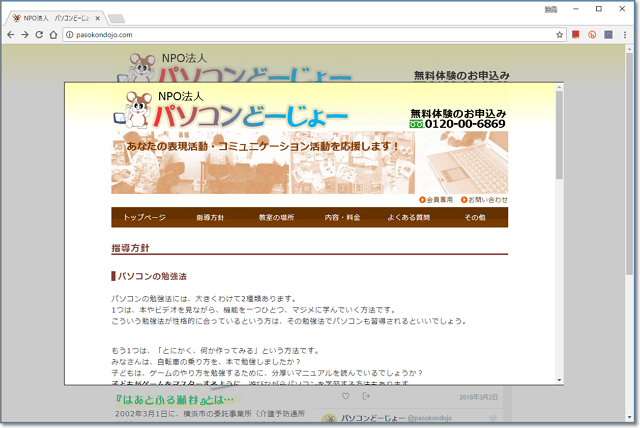Go to the browser home page
This screenshot has height=428, width=640.
pyautogui.click(x=54, y=34)
